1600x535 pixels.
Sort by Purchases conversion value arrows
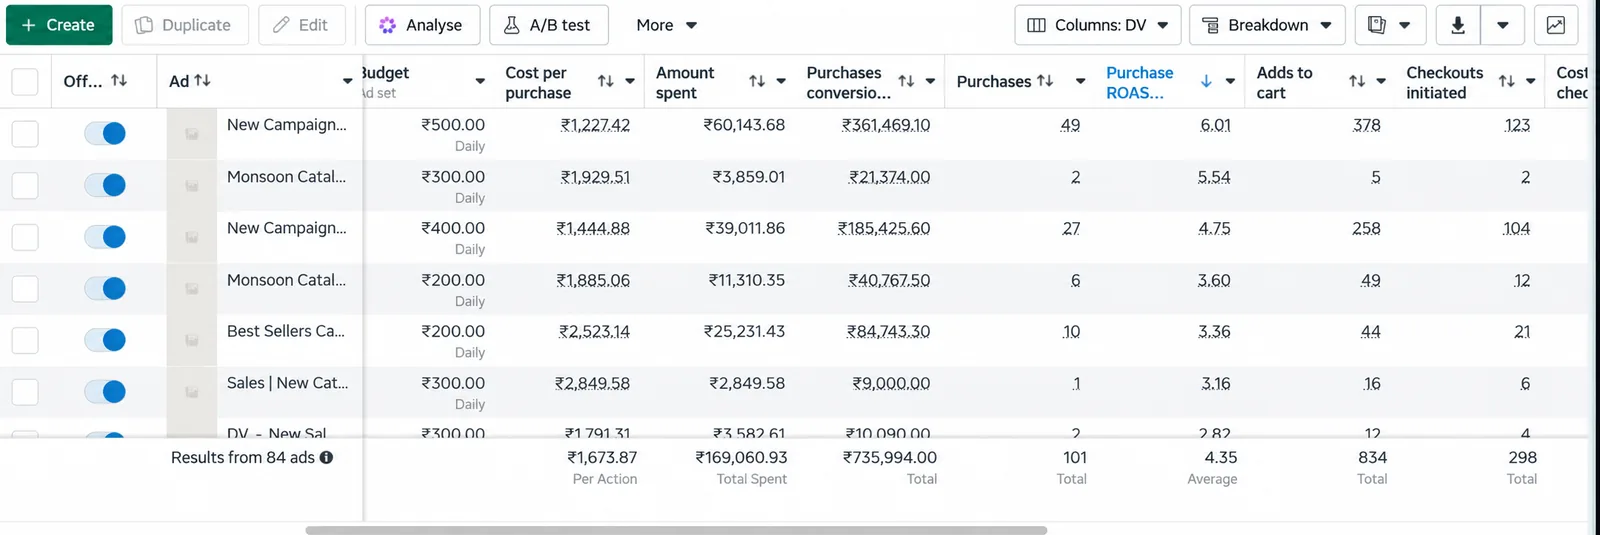(906, 81)
